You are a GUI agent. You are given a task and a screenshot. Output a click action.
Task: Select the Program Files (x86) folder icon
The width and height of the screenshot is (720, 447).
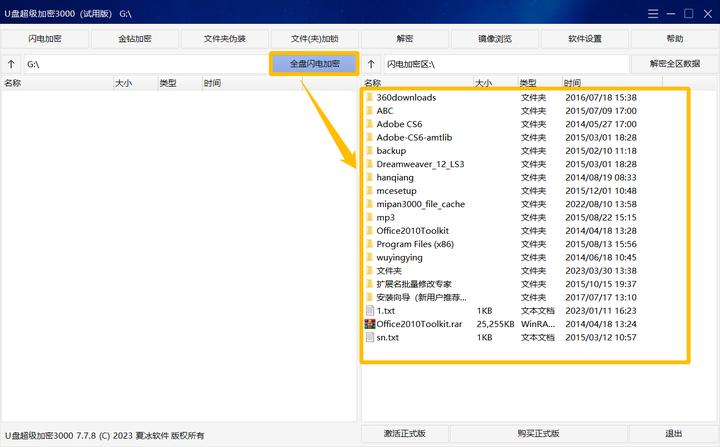[x=369, y=244]
